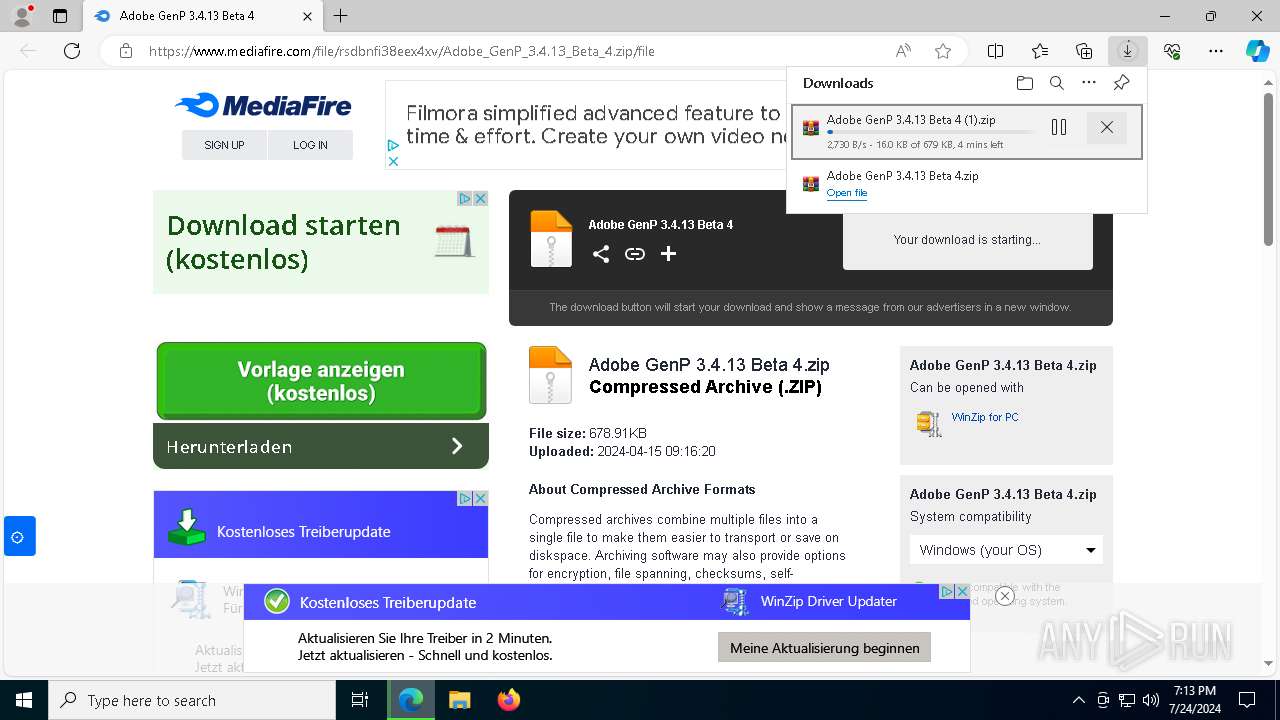Viewport: 1280px width, 720px height.
Task: View site information lock icon
Action: (x=125, y=51)
